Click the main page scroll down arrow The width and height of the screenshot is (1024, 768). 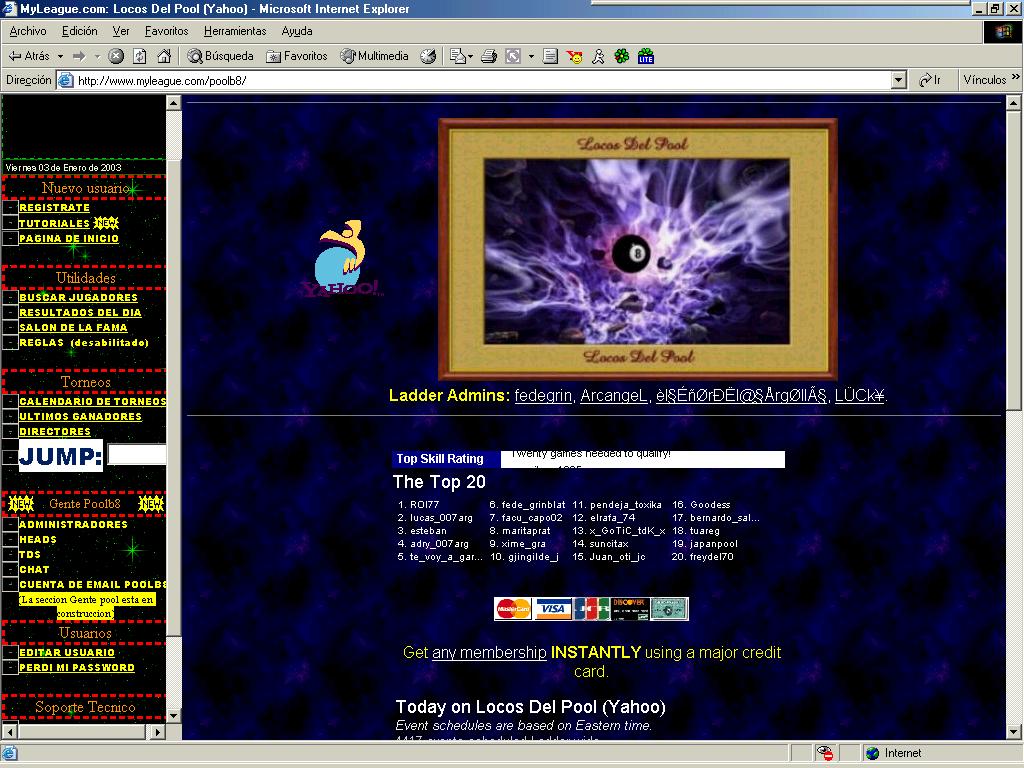pos(1013,731)
